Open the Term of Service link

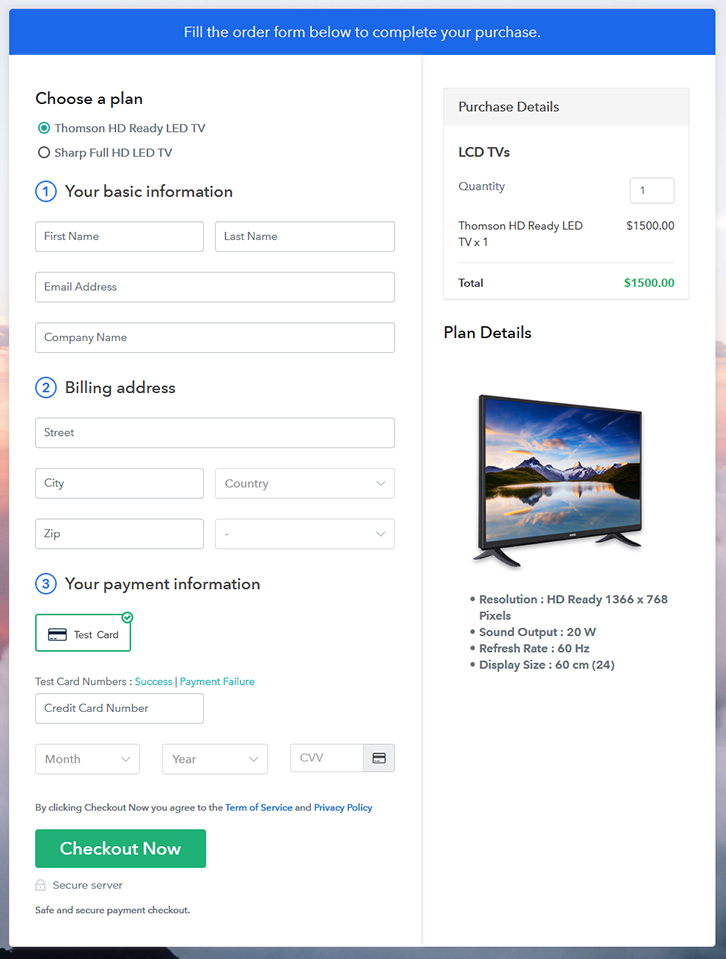pyautogui.click(x=259, y=807)
